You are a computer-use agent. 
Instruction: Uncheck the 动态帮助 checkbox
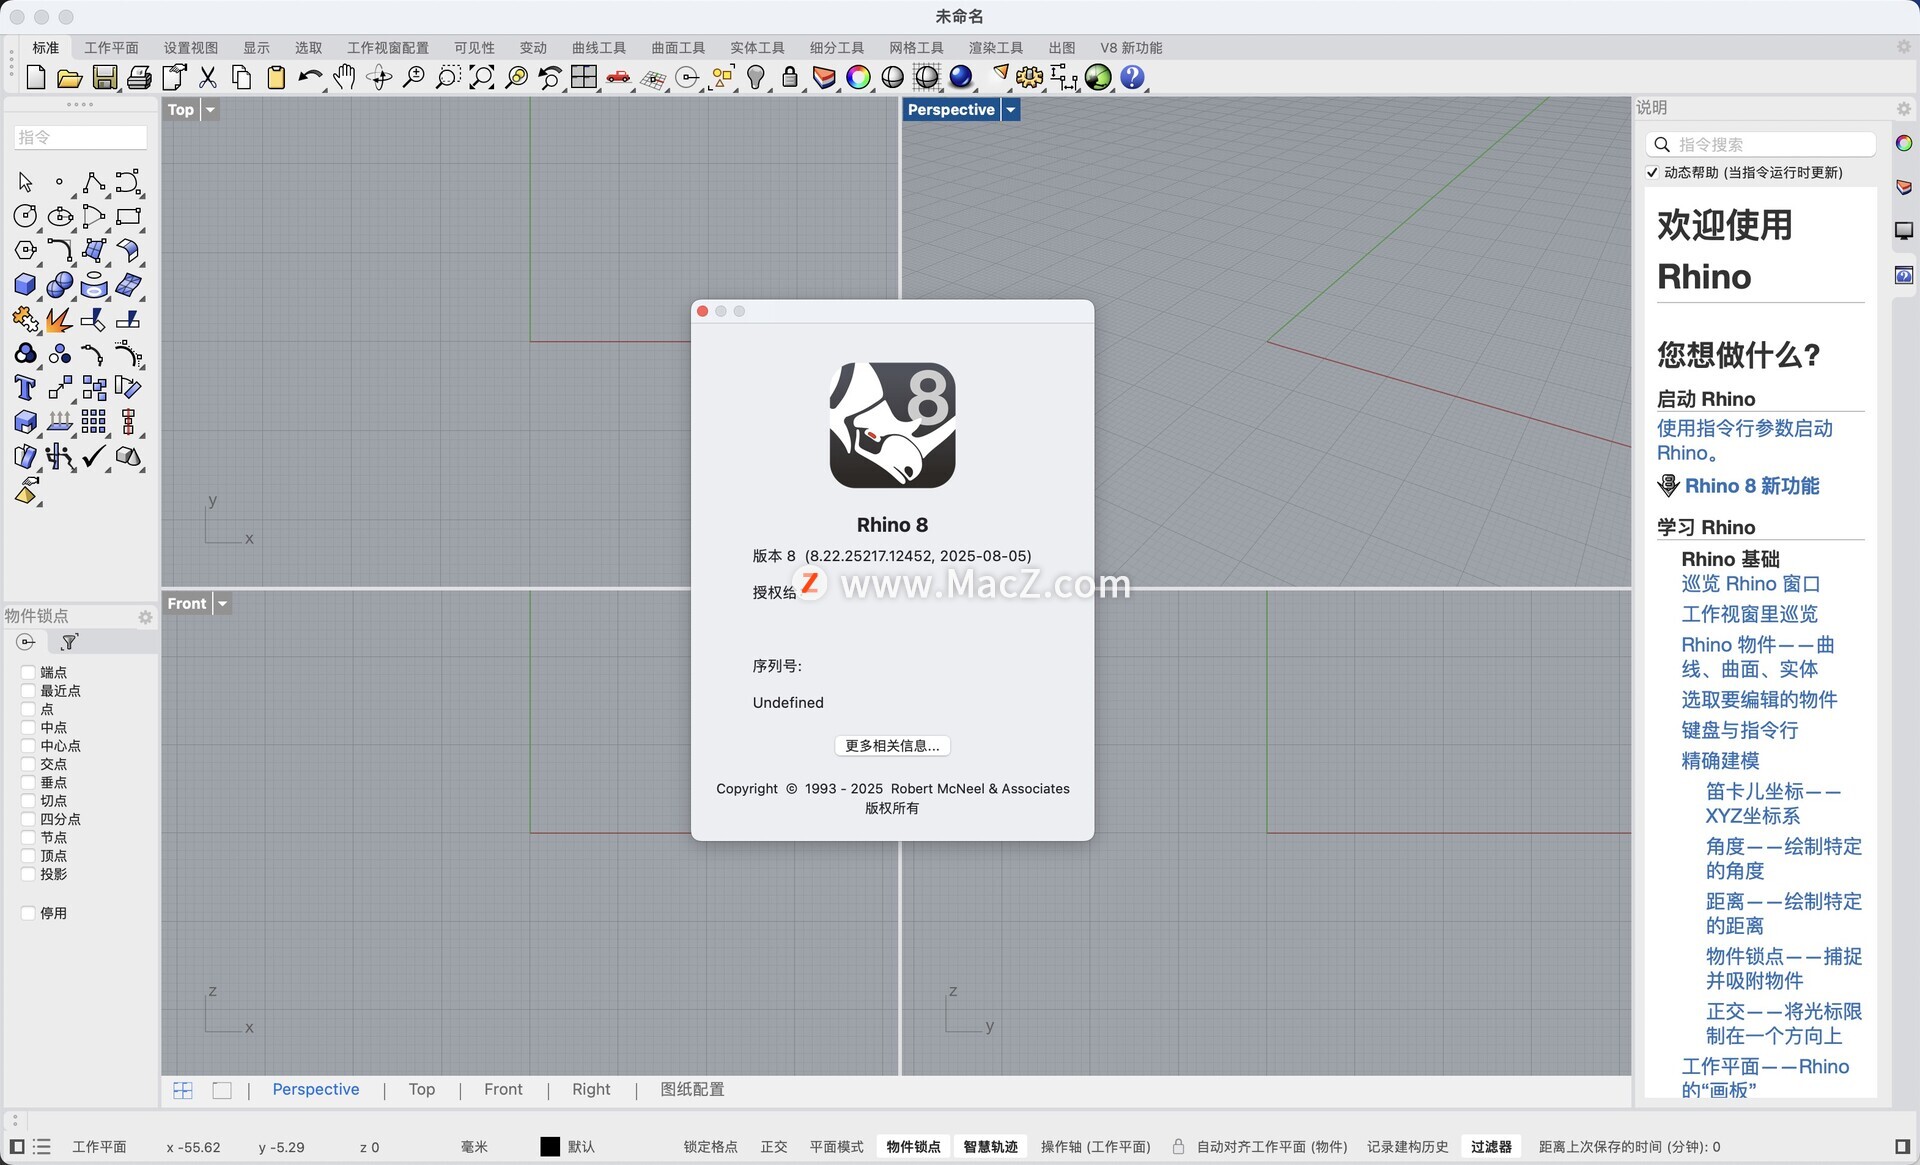point(1652,172)
